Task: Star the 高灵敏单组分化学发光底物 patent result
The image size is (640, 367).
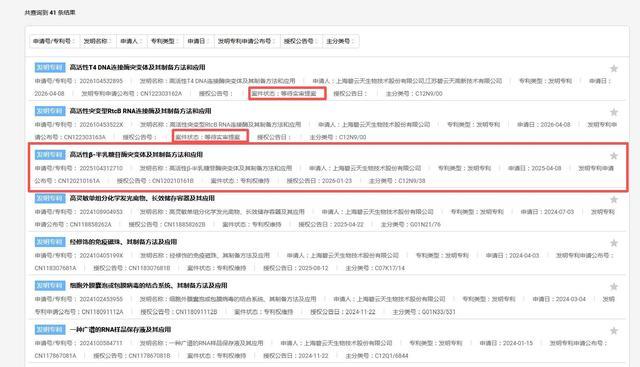Action: pos(613,200)
